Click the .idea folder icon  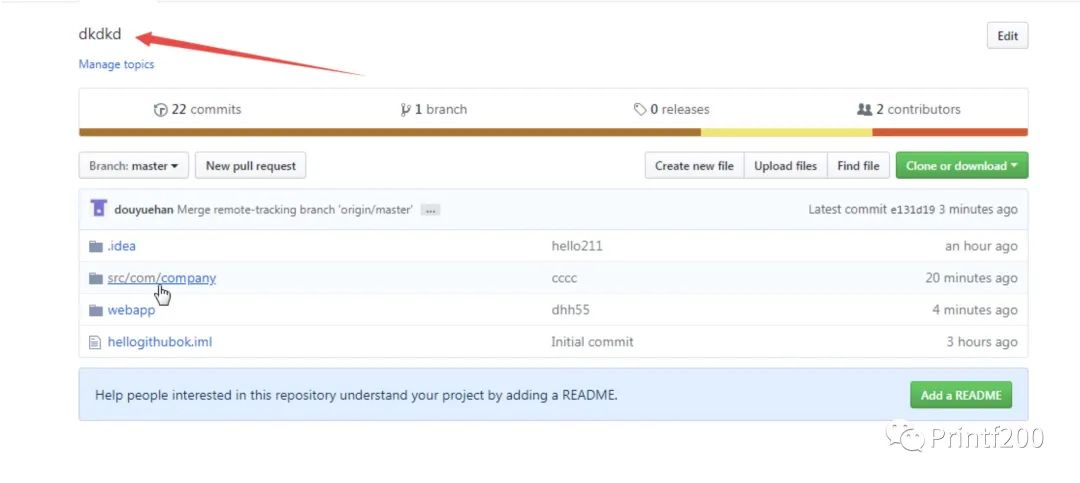click(x=96, y=246)
